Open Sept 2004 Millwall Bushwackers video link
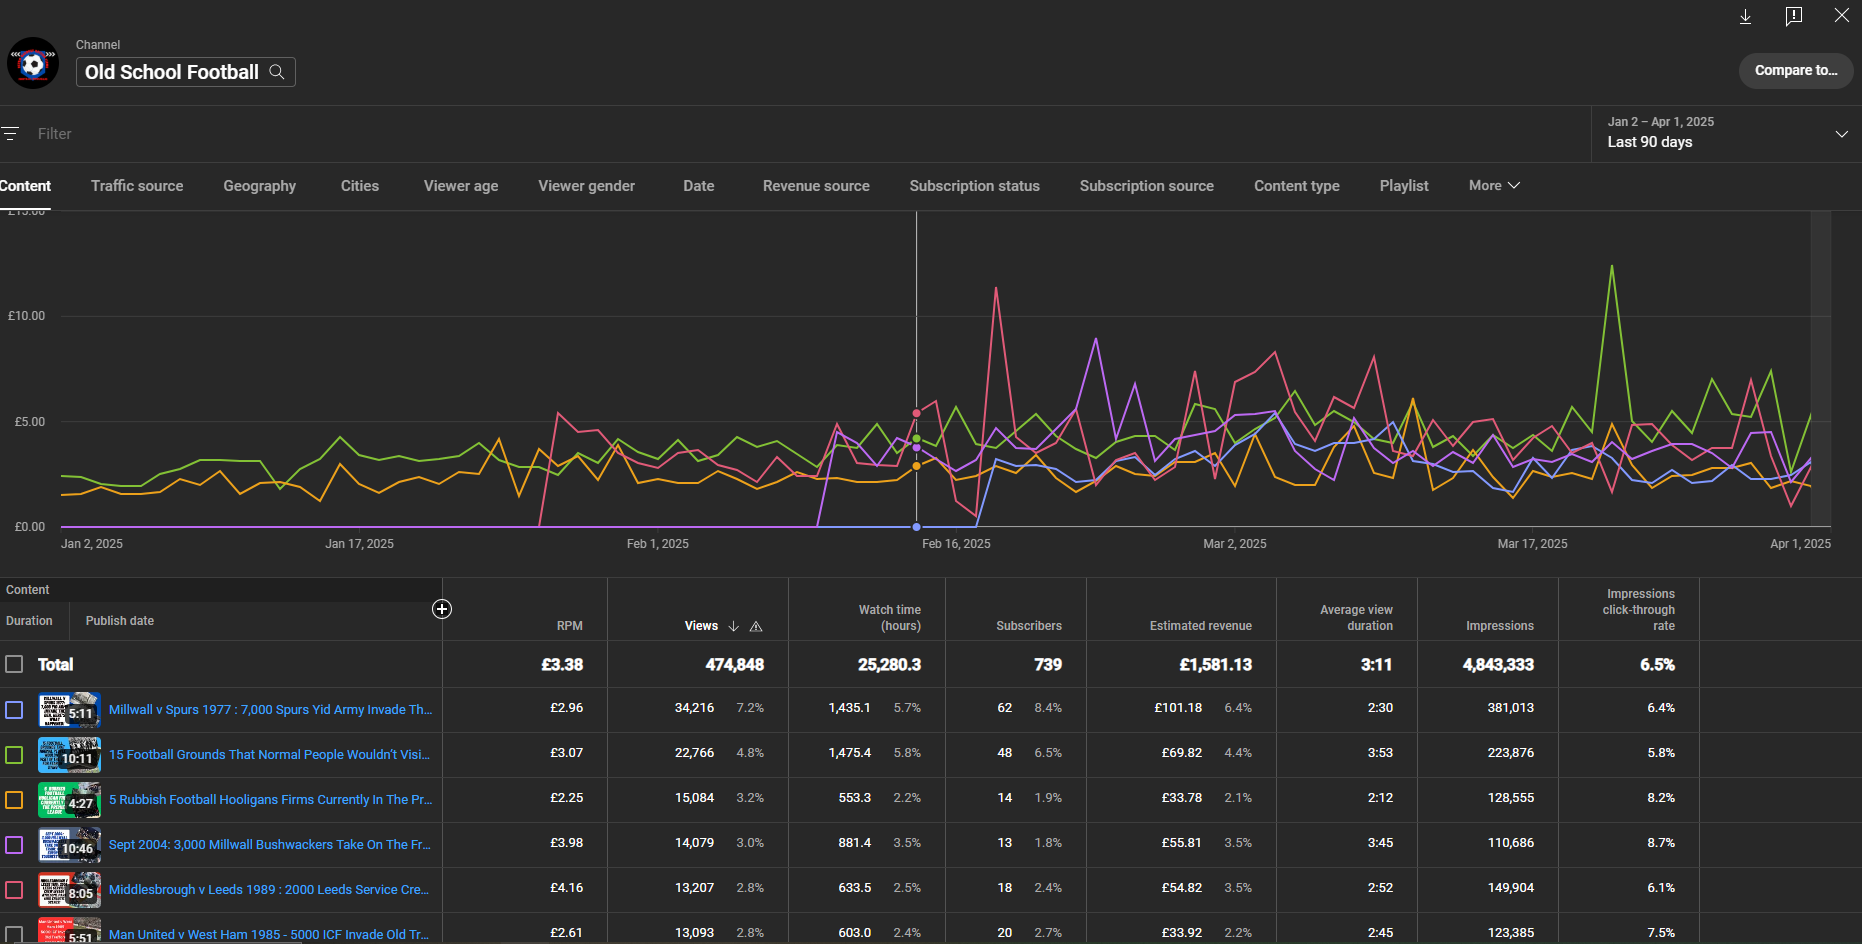 coord(269,845)
